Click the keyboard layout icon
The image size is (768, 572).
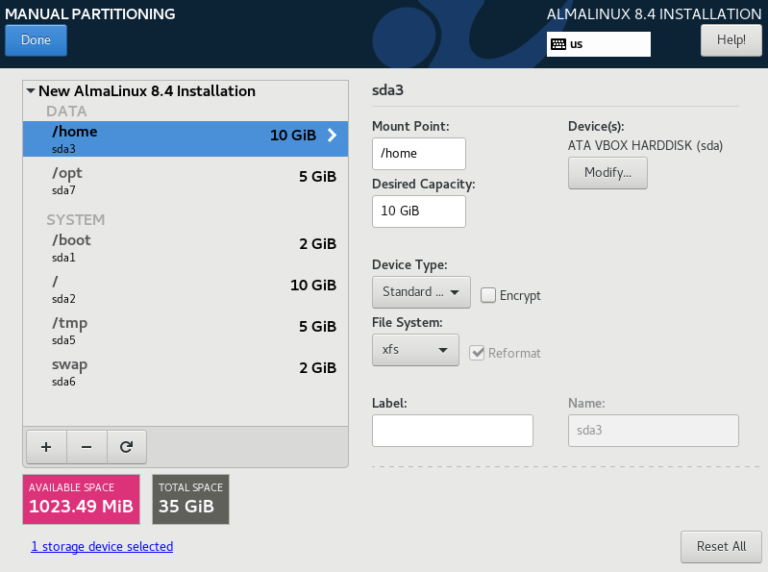558,44
